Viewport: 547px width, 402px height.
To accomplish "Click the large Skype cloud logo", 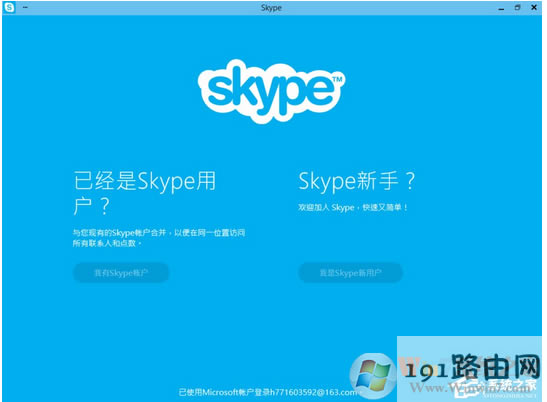I will [x=271, y=91].
